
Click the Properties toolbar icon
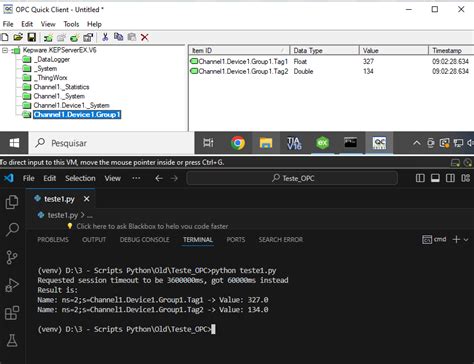(88, 37)
